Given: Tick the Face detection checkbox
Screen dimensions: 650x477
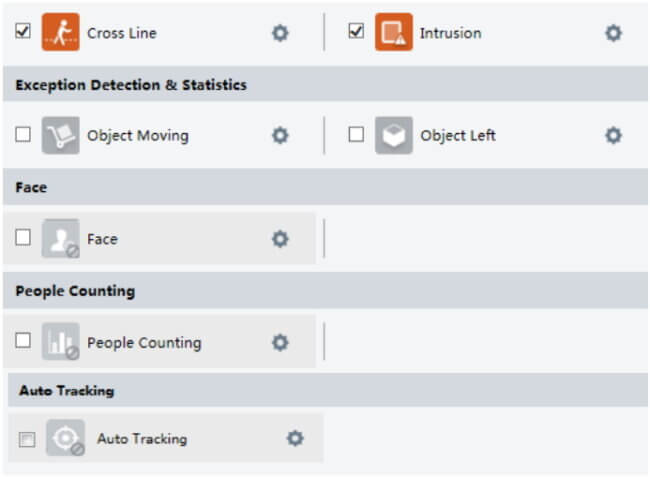Looking at the screenshot, I should [23, 237].
